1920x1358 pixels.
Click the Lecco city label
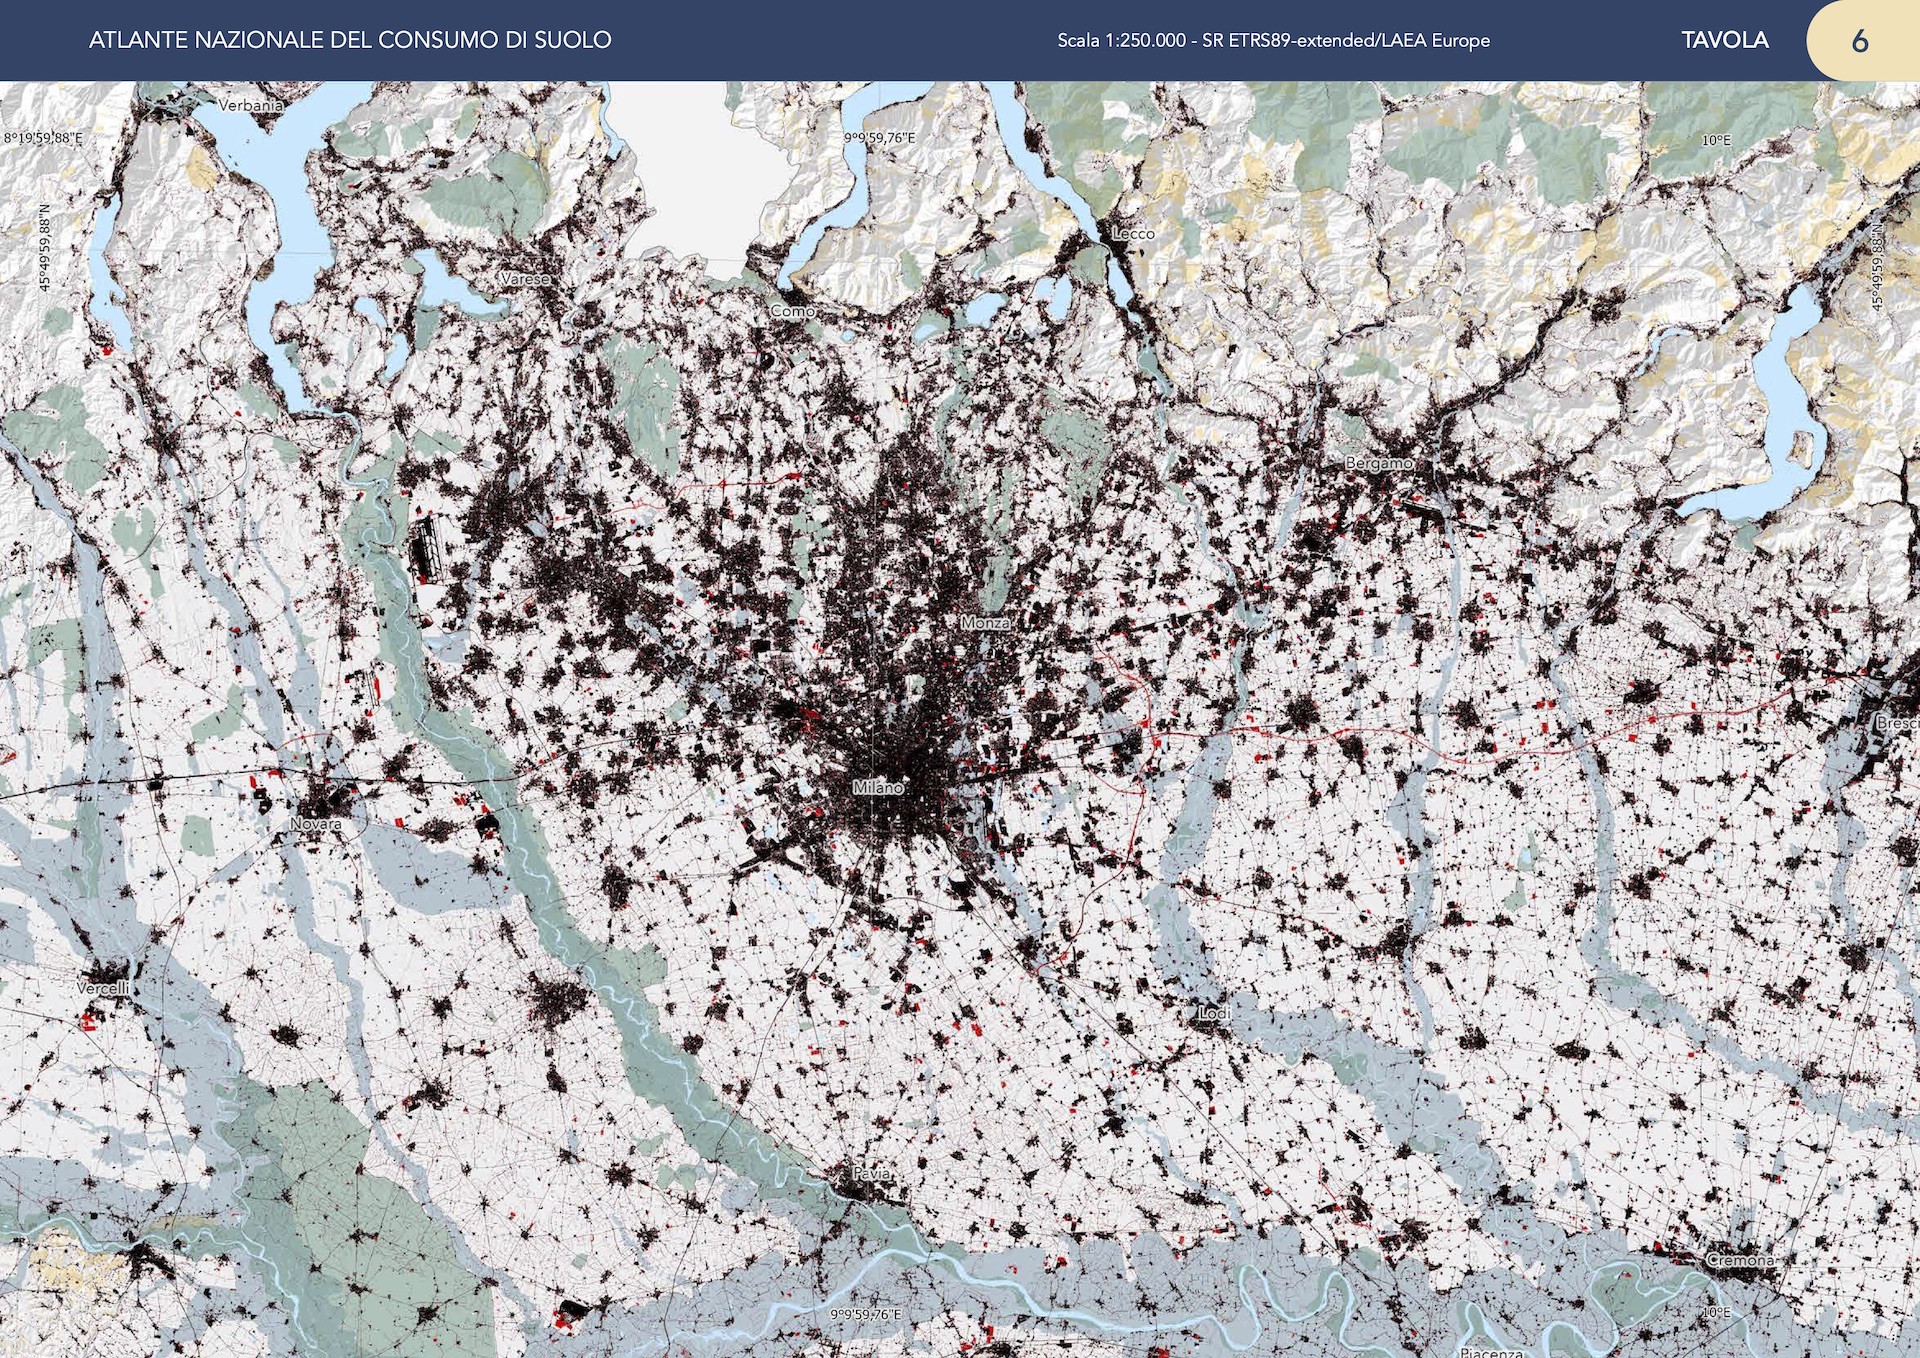pyautogui.click(x=1133, y=234)
